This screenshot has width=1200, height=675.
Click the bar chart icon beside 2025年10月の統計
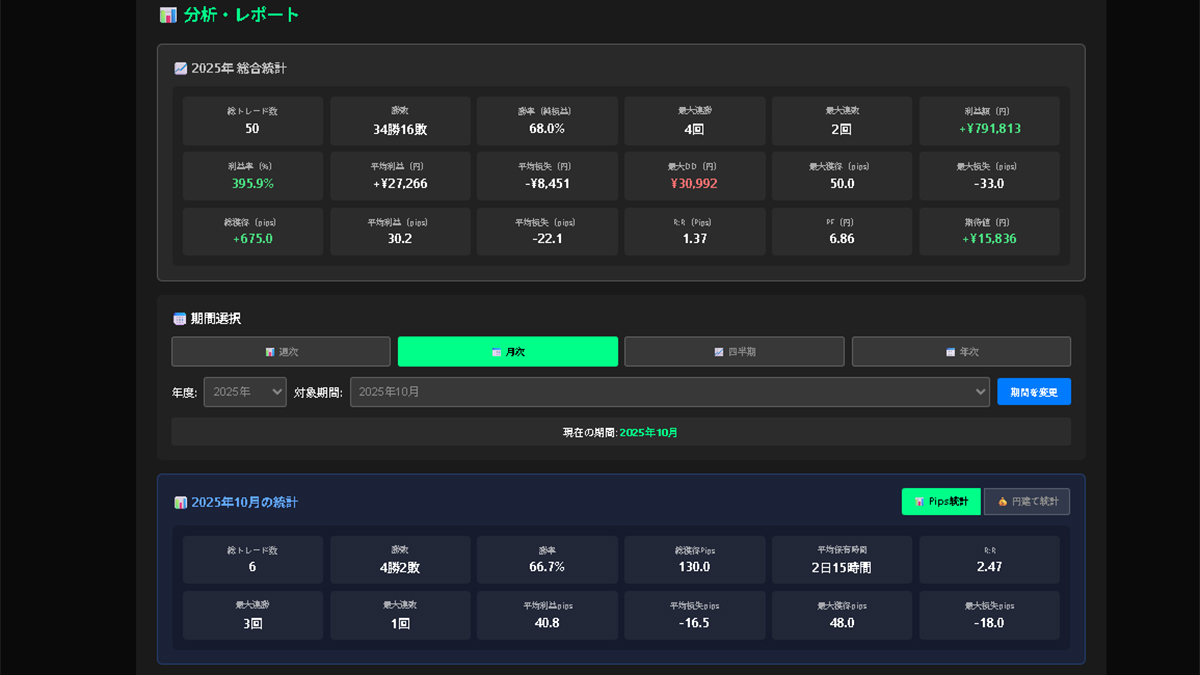(x=180, y=503)
